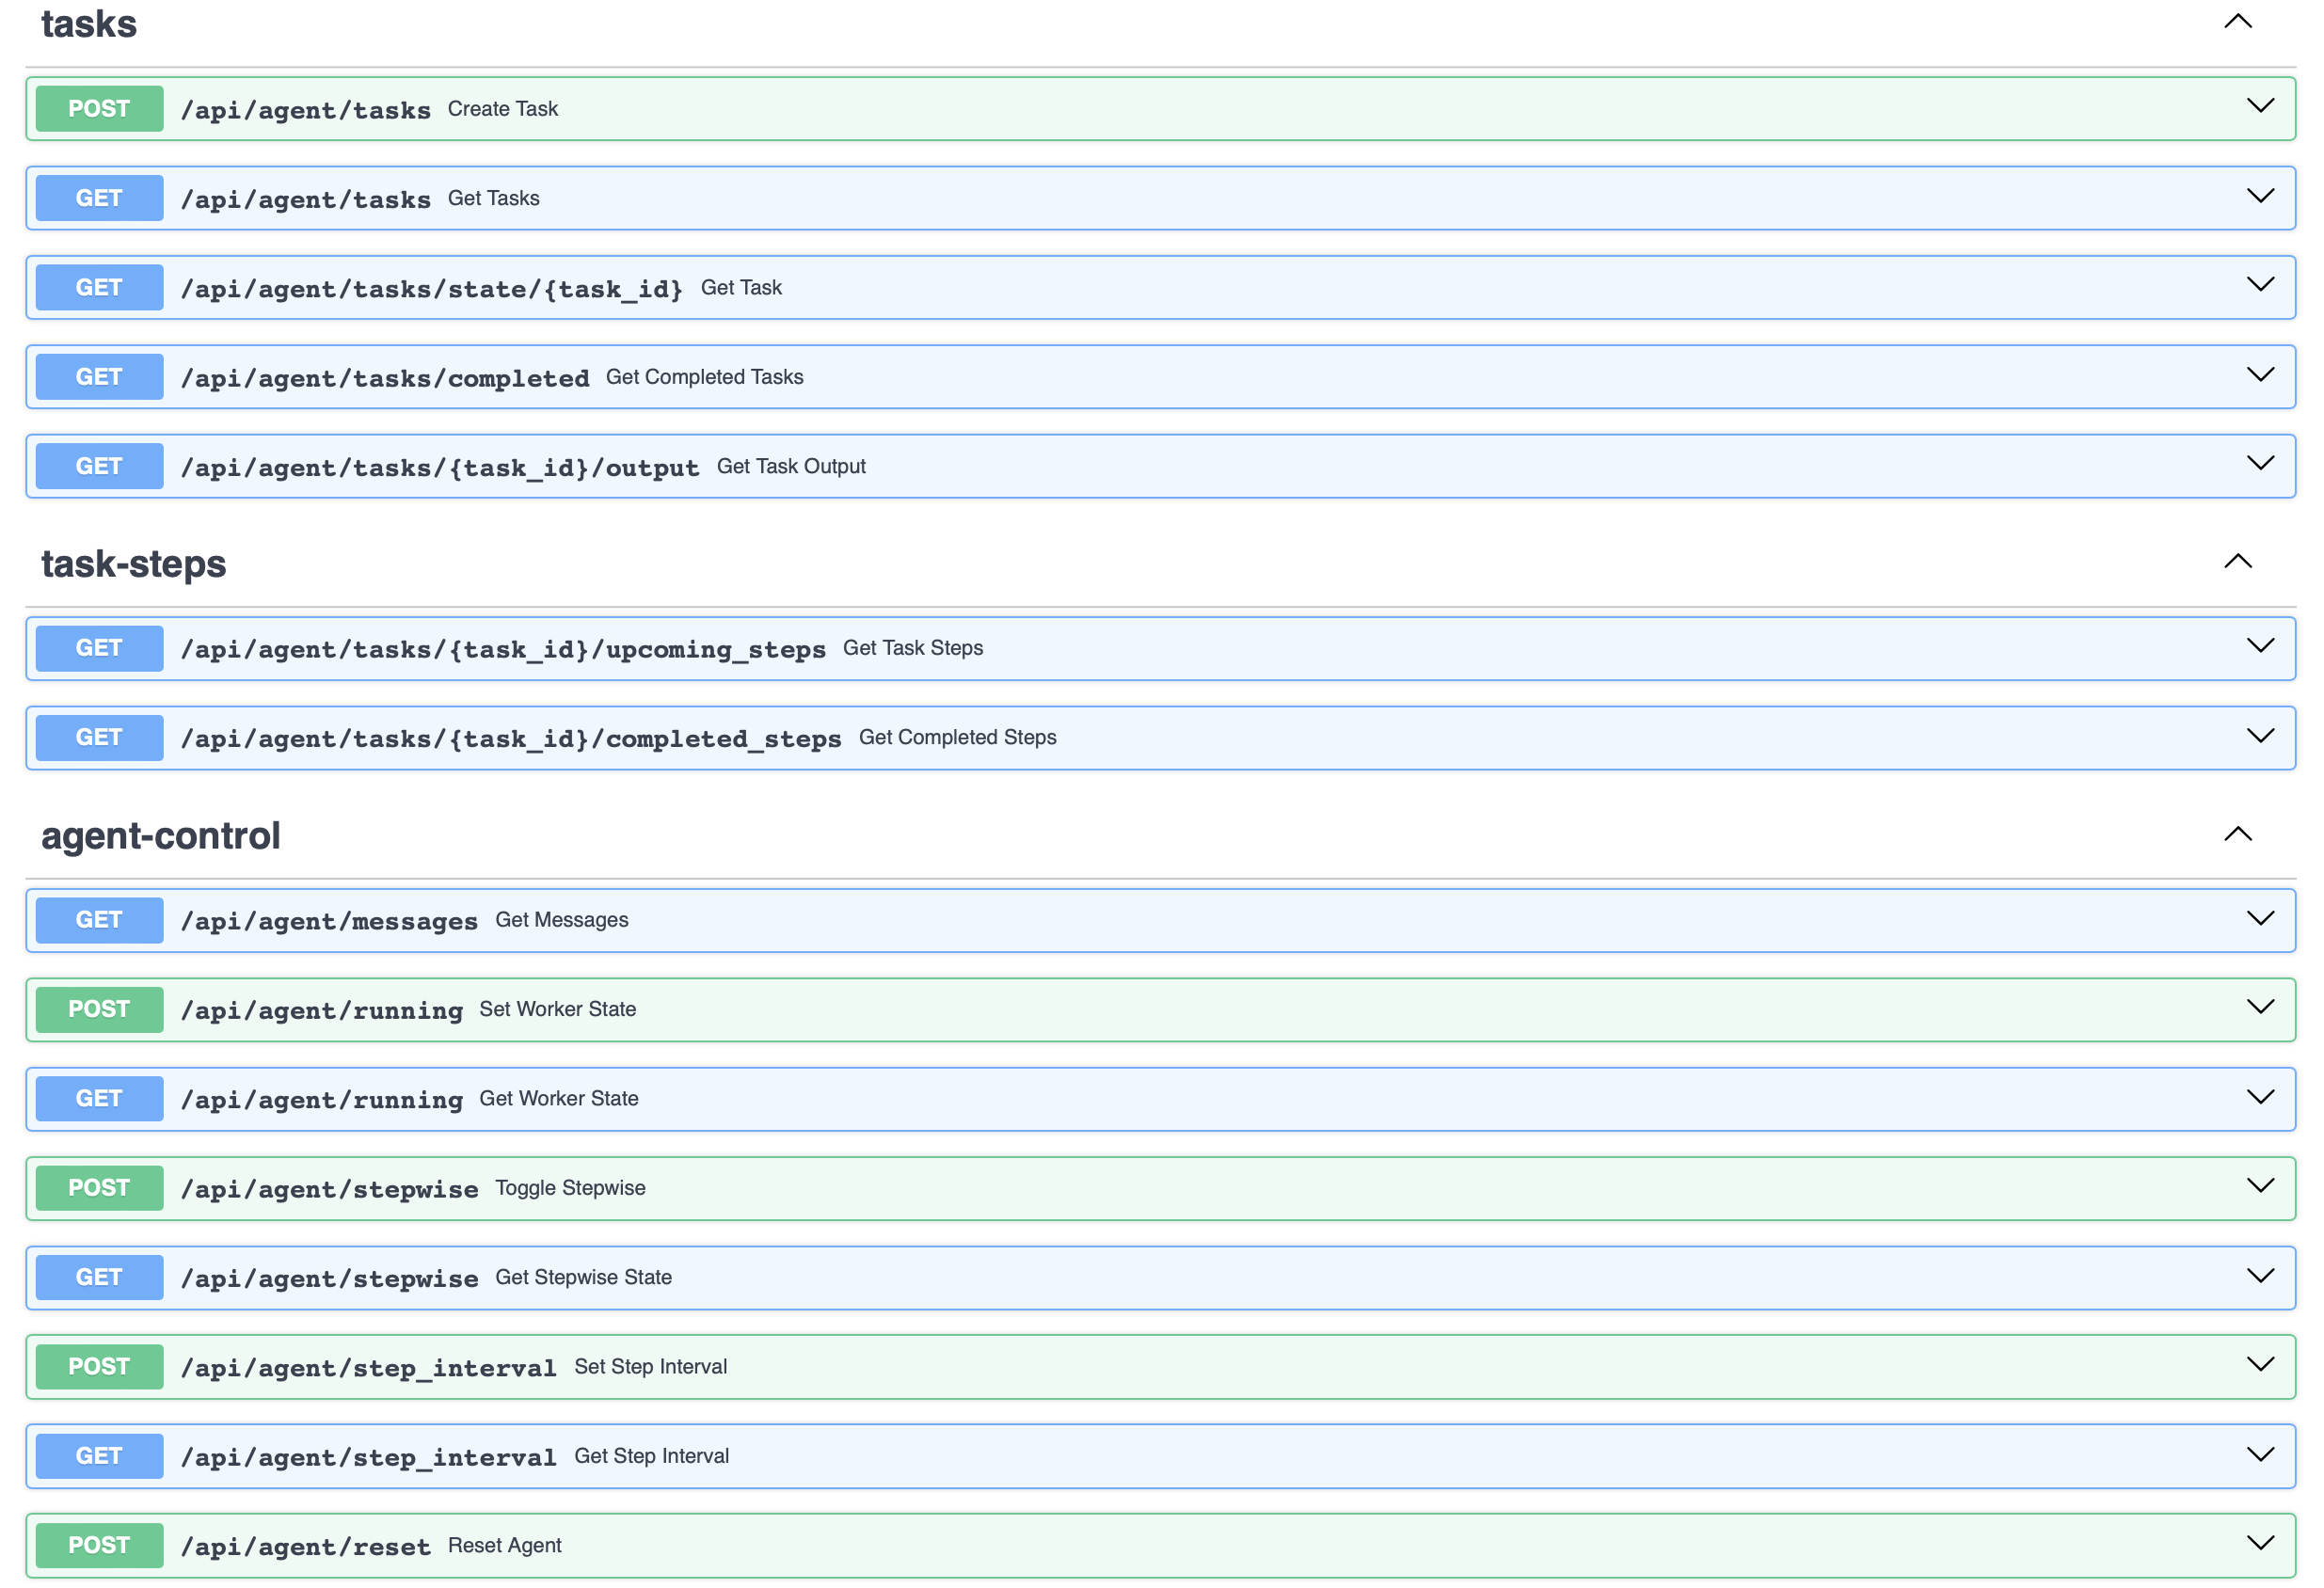Collapse the task-steps section chevron
Viewport: 2324px width, 1588px height.
click(x=2237, y=561)
